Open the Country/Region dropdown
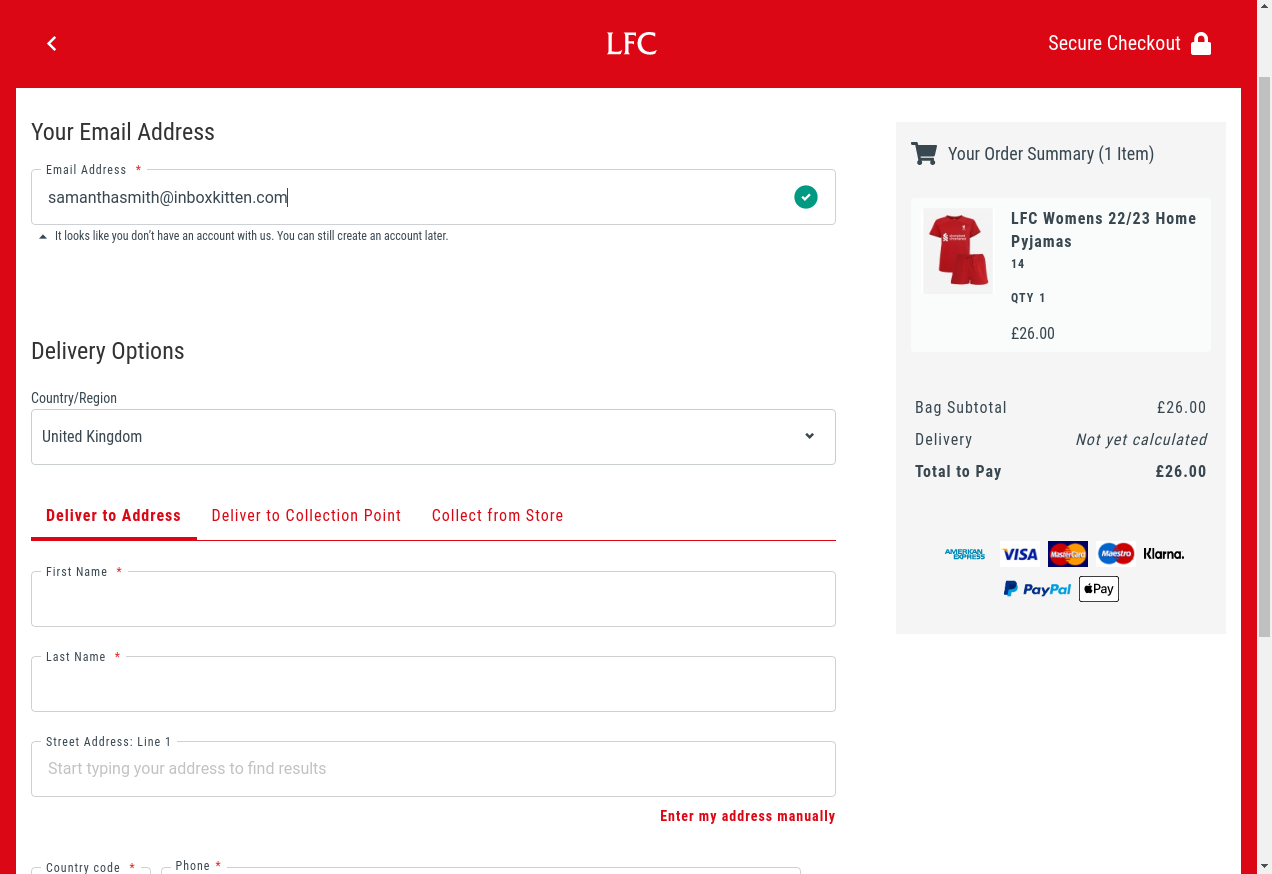Viewport: 1272px width, 874px height. click(433, 437)
